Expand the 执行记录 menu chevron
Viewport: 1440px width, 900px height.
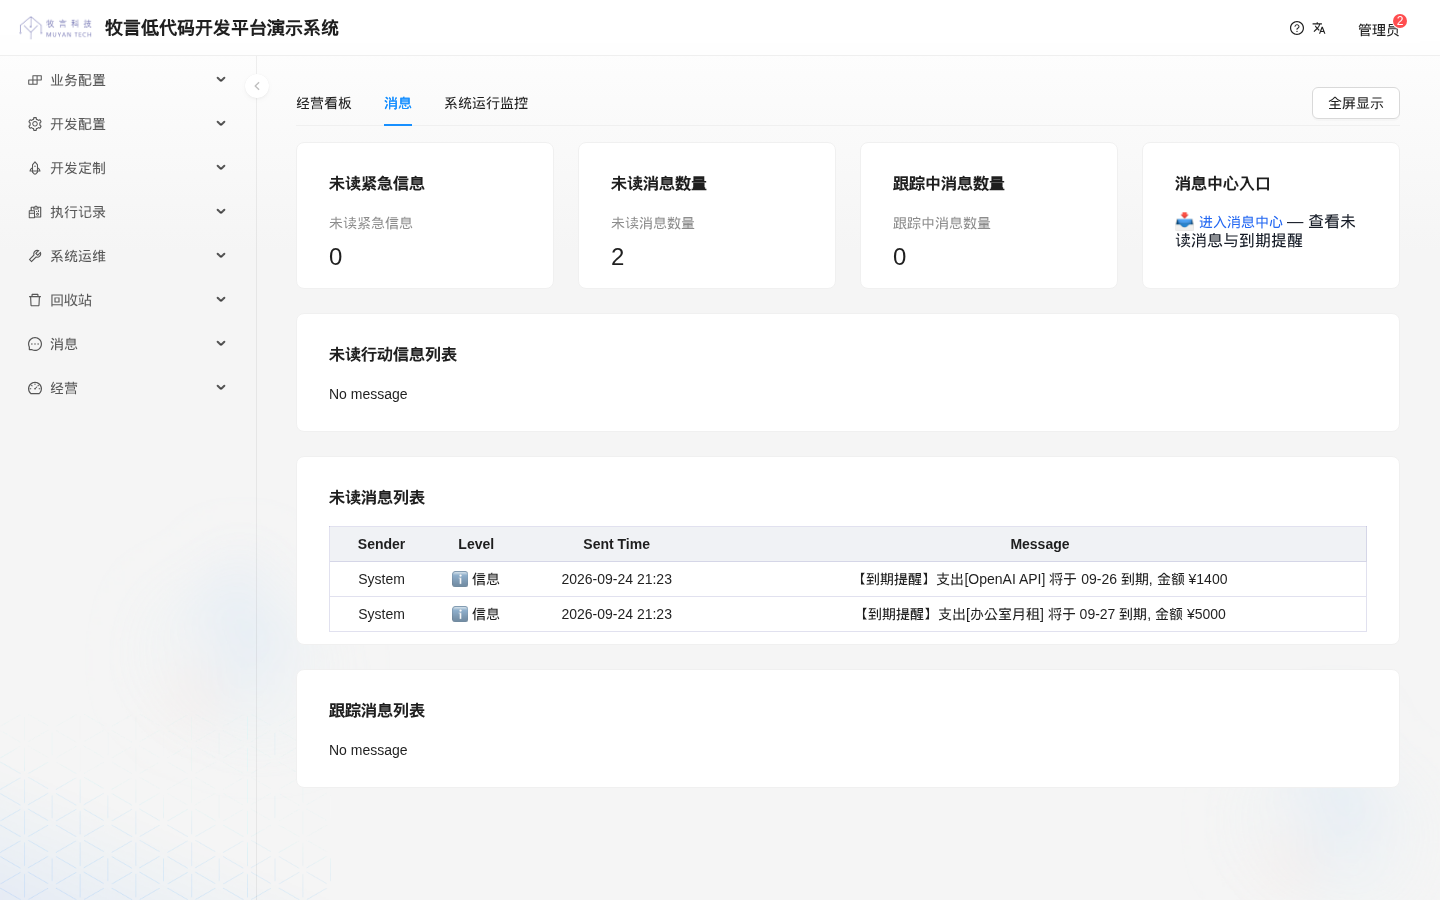click(221, 212)
